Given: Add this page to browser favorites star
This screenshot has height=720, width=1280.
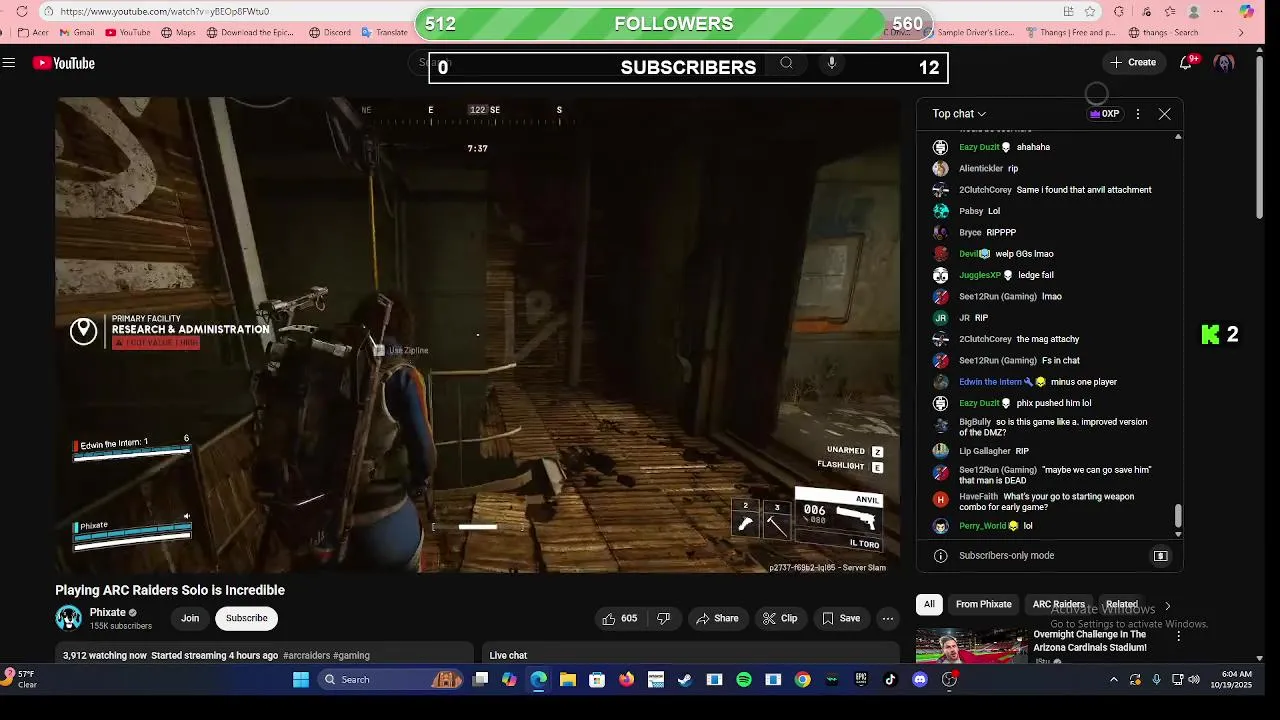Looking at the screenshot, I should coord(1090,12).
